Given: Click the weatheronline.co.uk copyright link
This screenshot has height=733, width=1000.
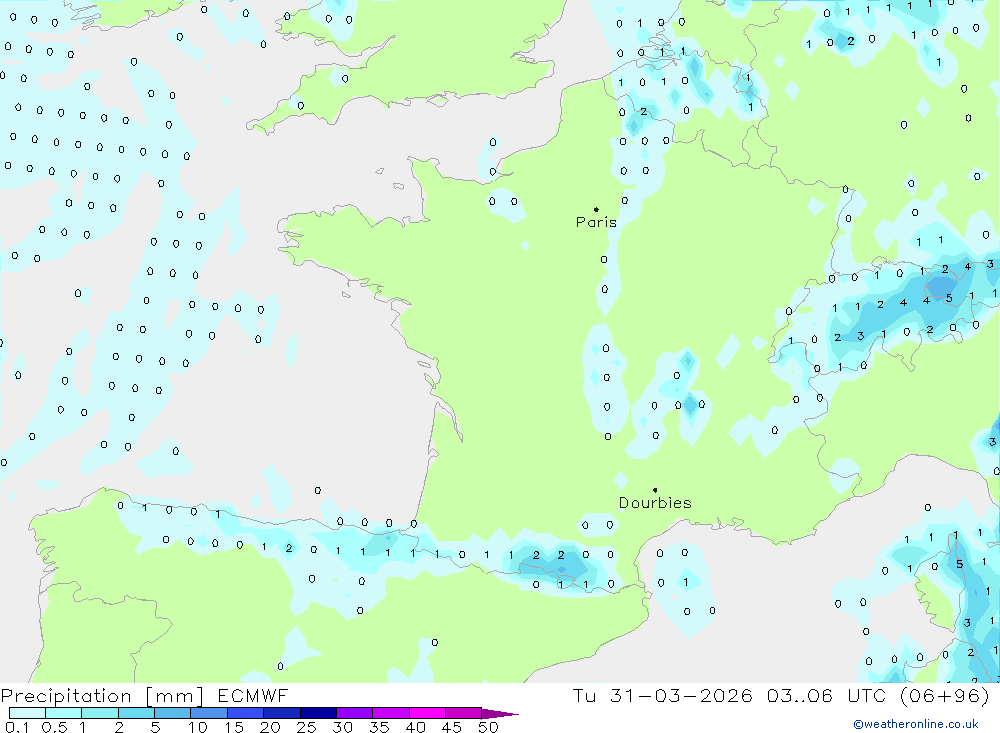Looking at the screenshot, I should point(916,724).
